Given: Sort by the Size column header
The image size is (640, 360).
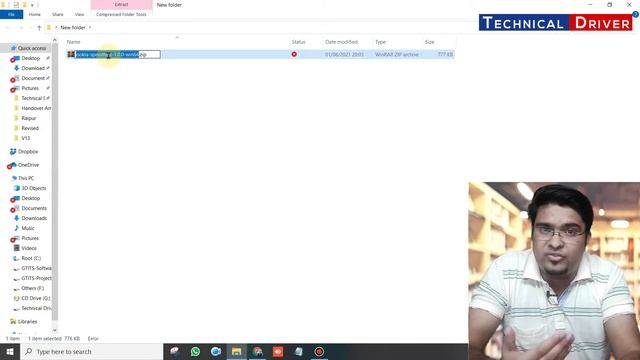Looking at the screenshot, I should coord(429,42).
